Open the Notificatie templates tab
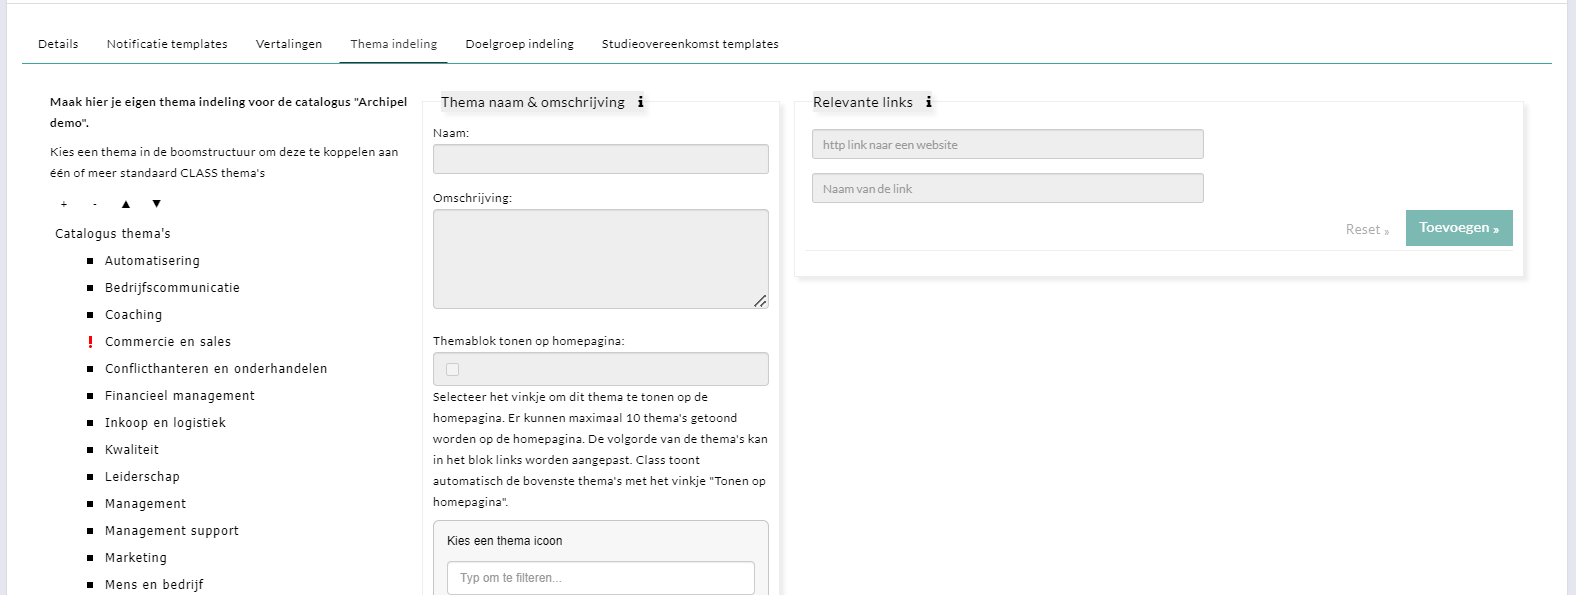The image size is (1576, 595). click(167, 44)
